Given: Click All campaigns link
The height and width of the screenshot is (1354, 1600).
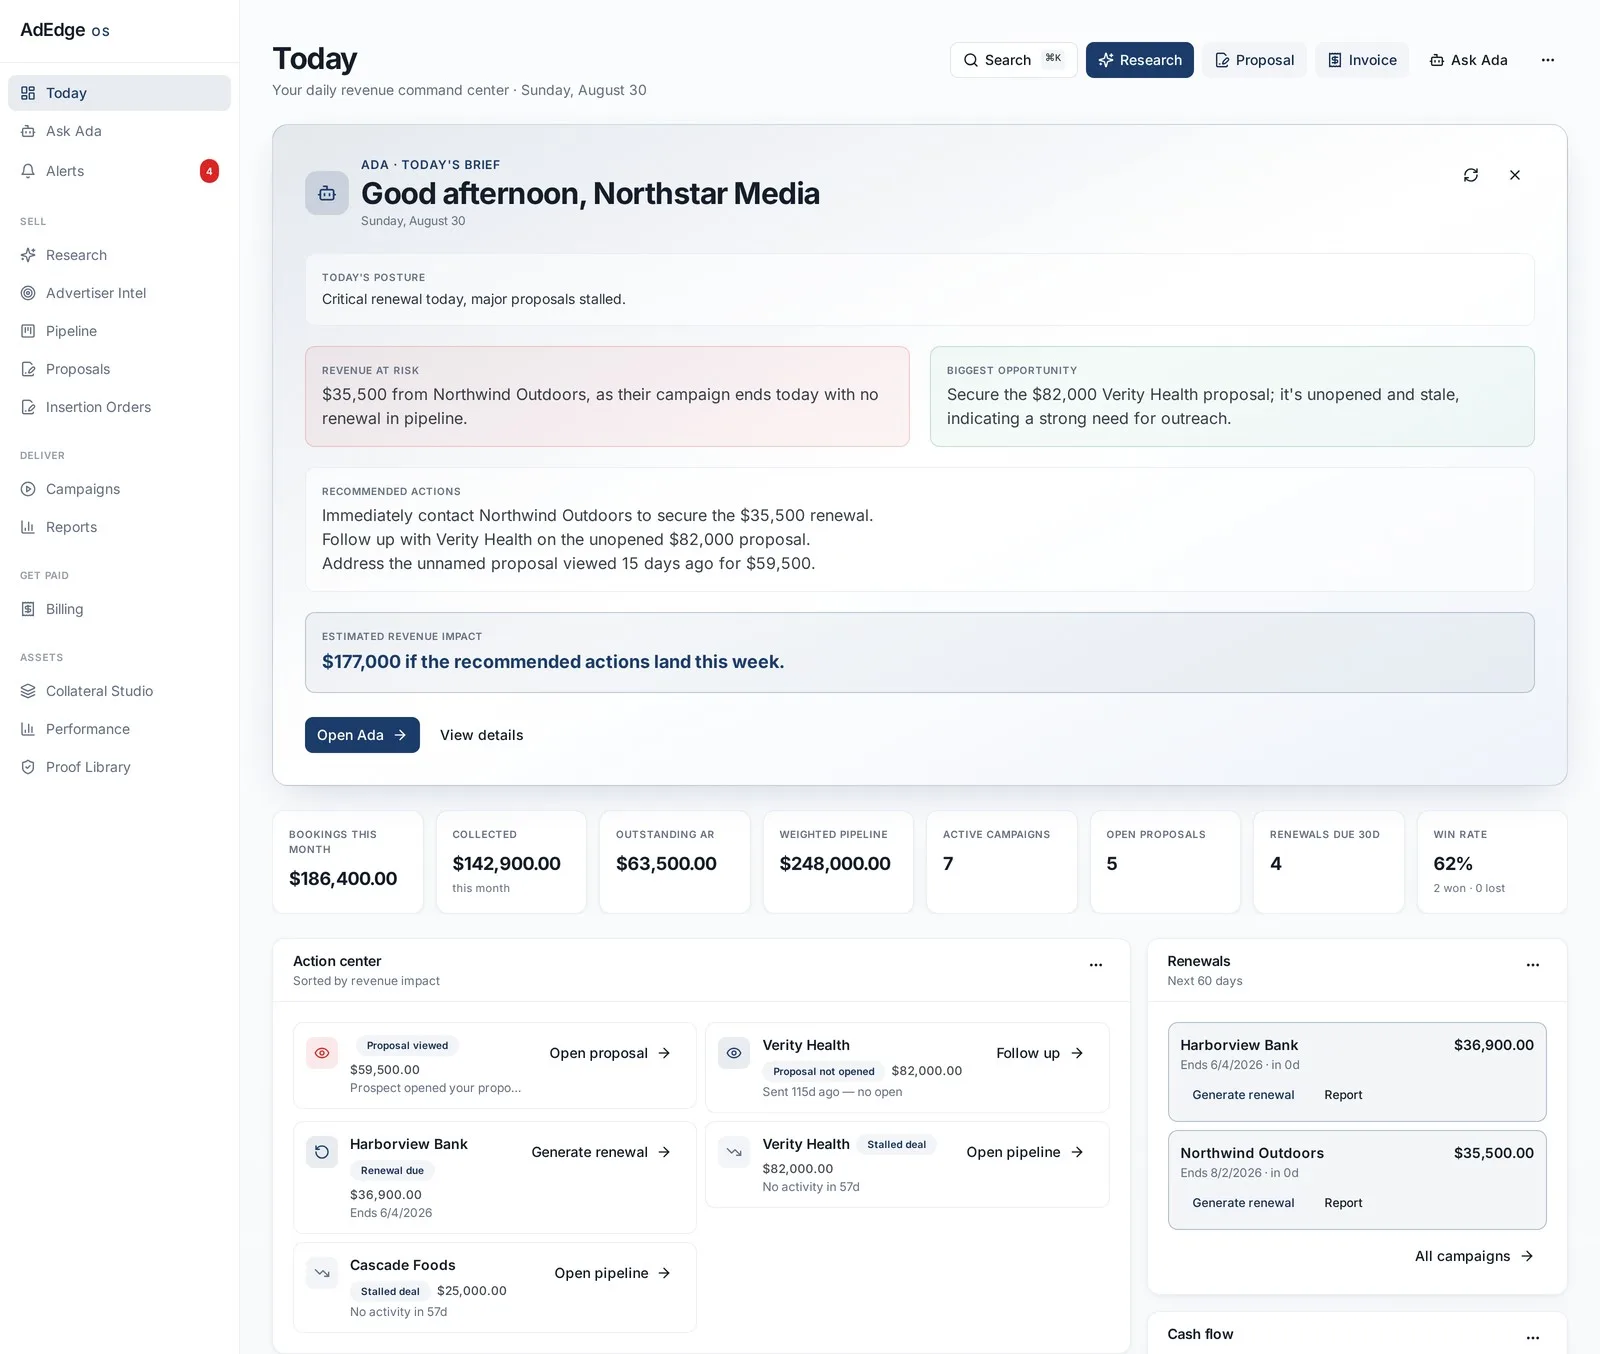Looking at the screenshot, I should (1474, 1256).
